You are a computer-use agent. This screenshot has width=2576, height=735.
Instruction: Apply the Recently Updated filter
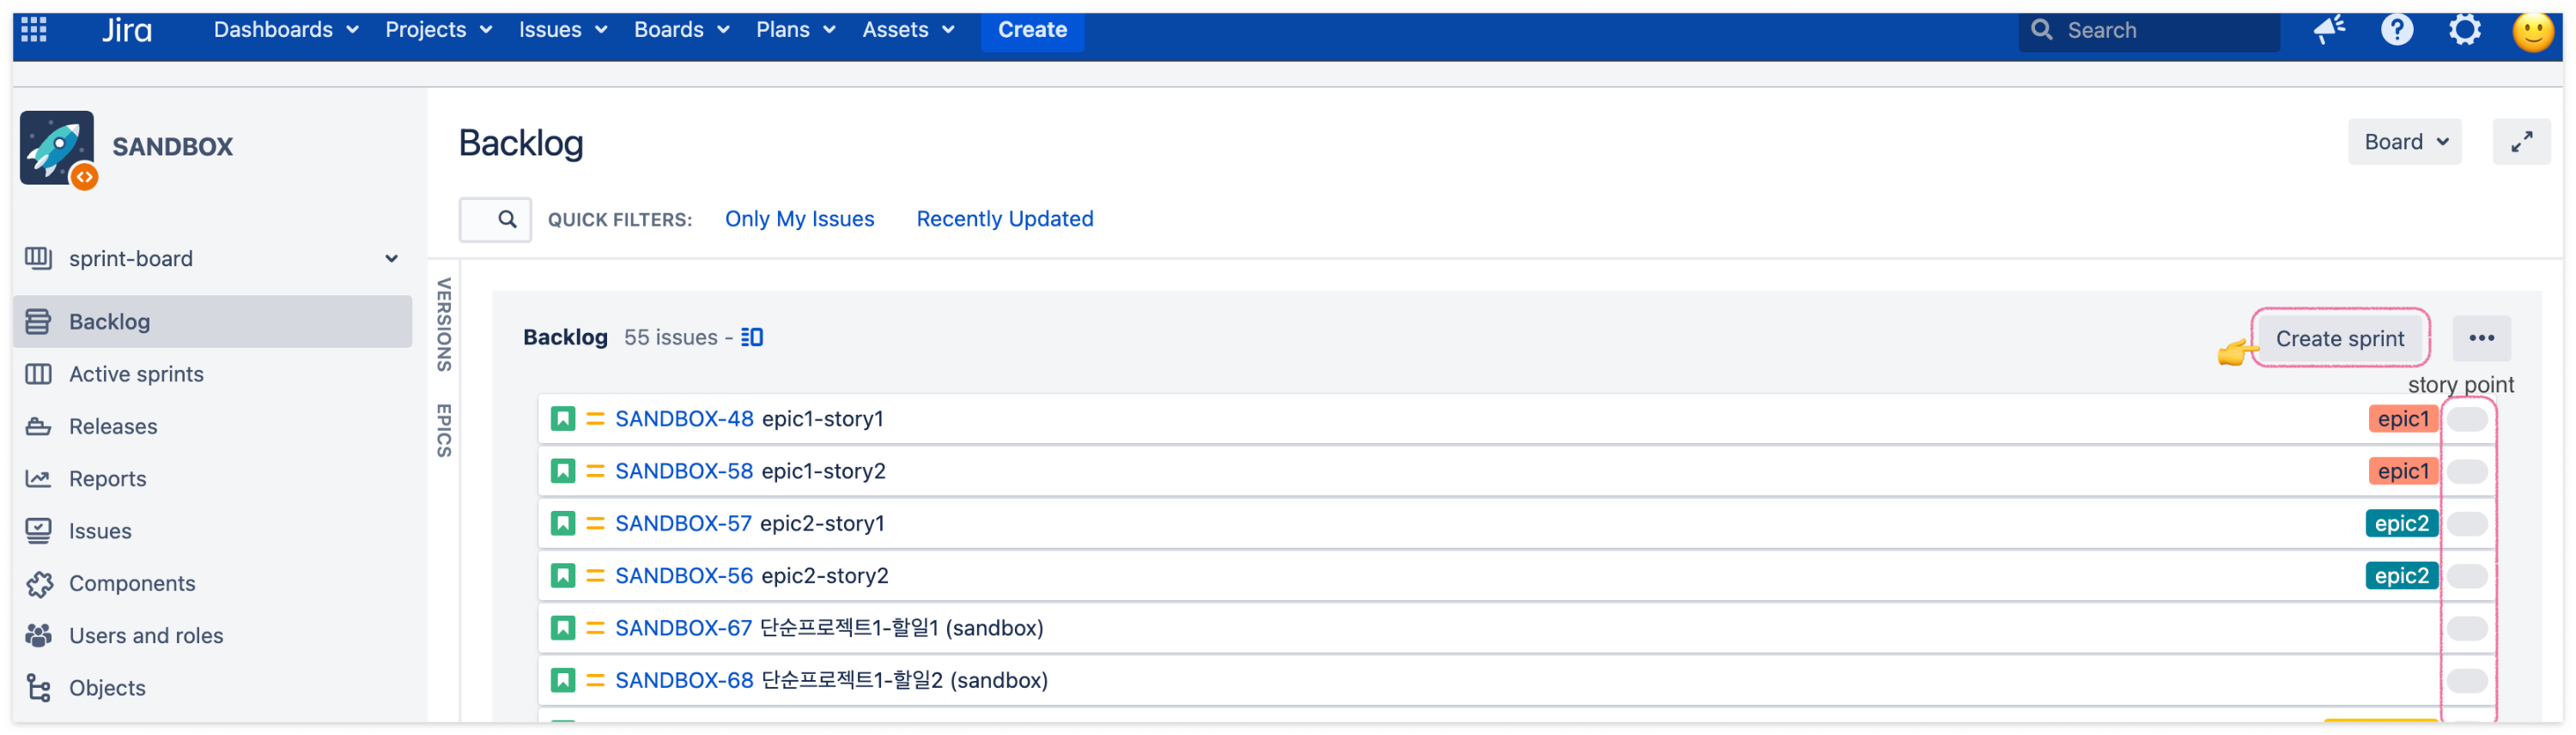tap(1004, 219)
